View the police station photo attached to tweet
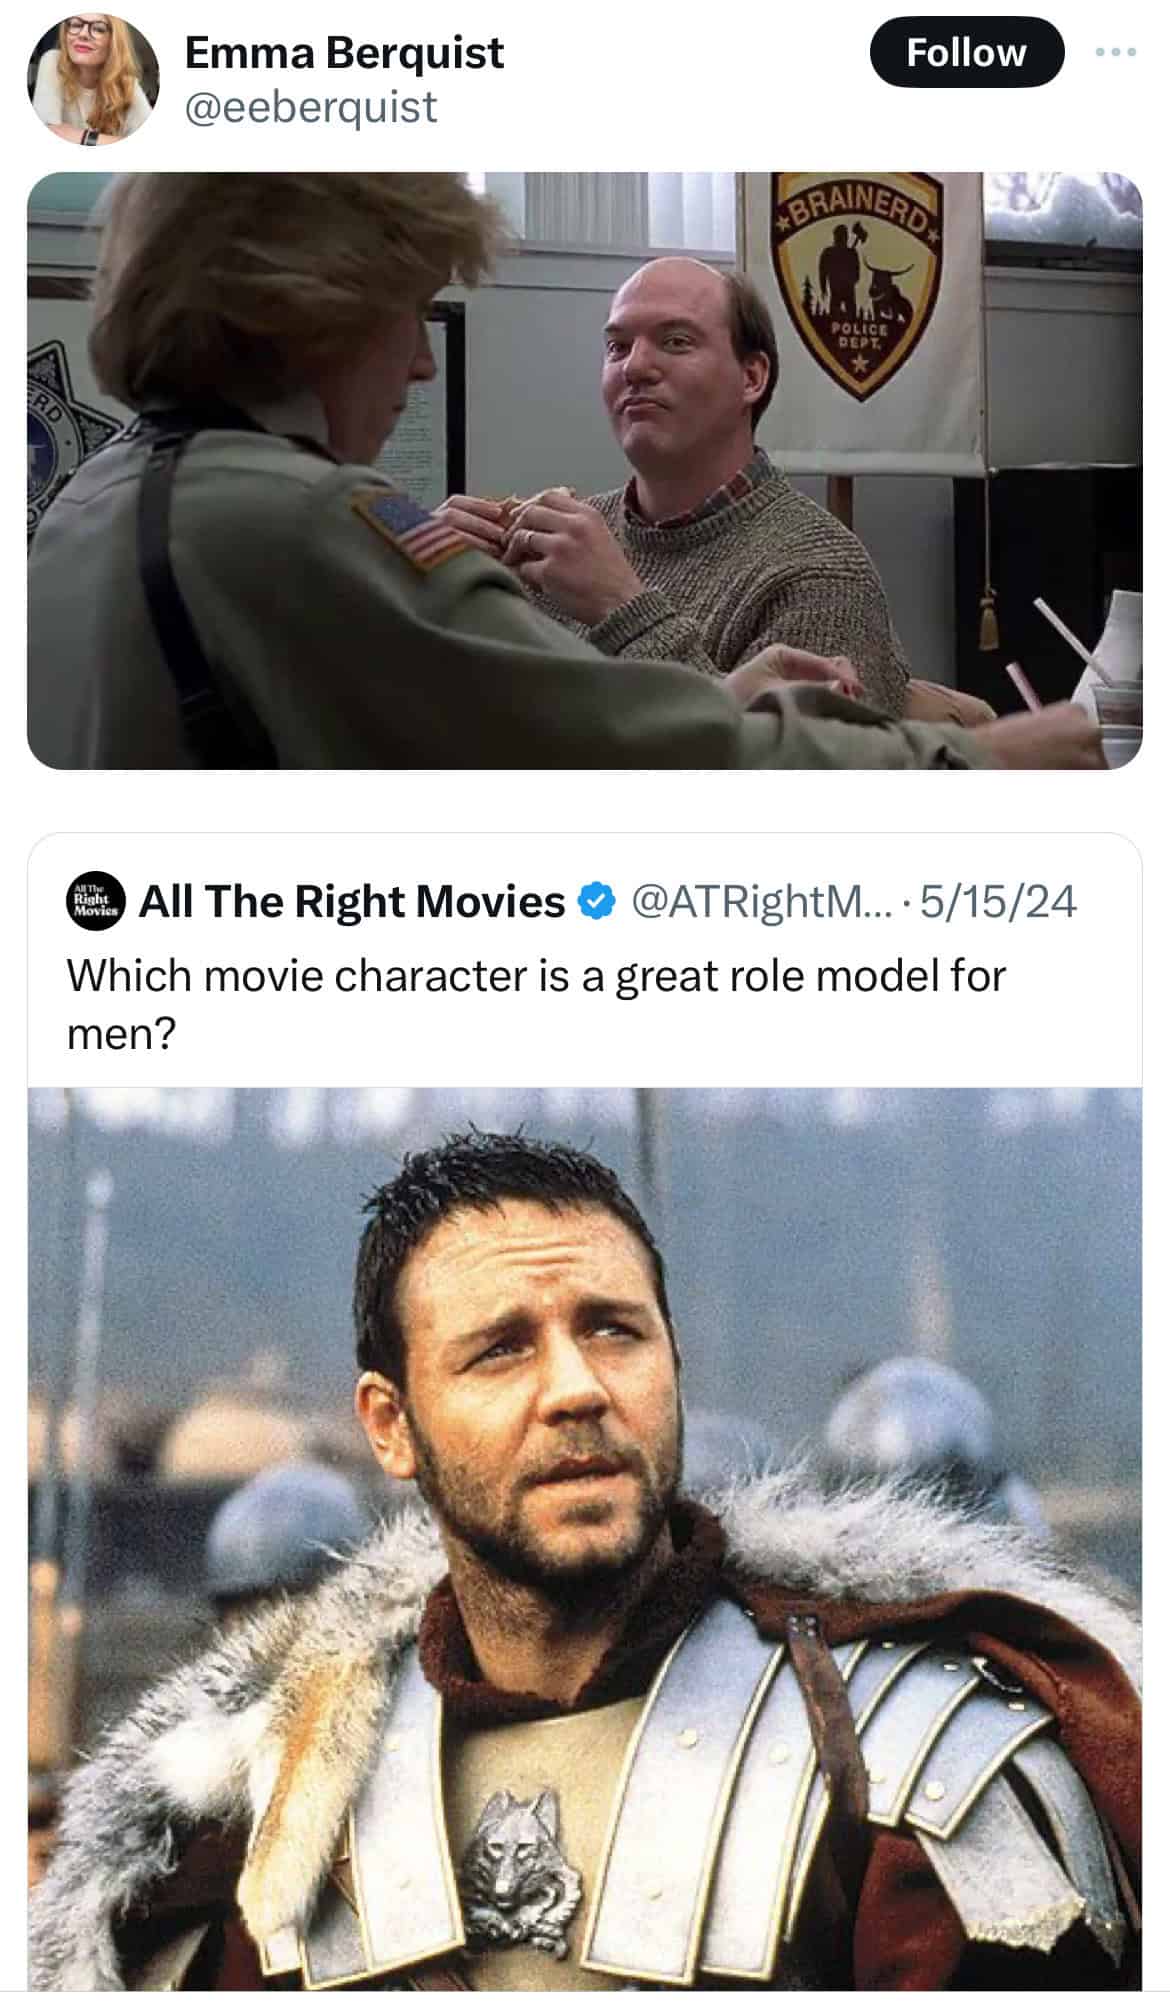The height and width of the screenshot is (2016, 1170). click(584, 470)
